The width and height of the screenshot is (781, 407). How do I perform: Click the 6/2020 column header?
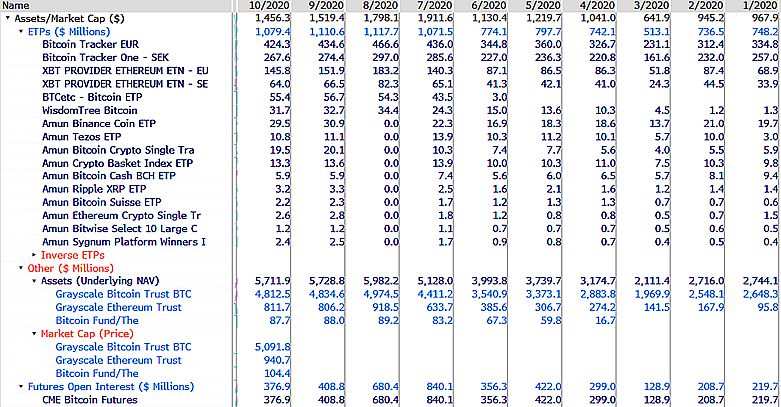[x=481, y=5]
